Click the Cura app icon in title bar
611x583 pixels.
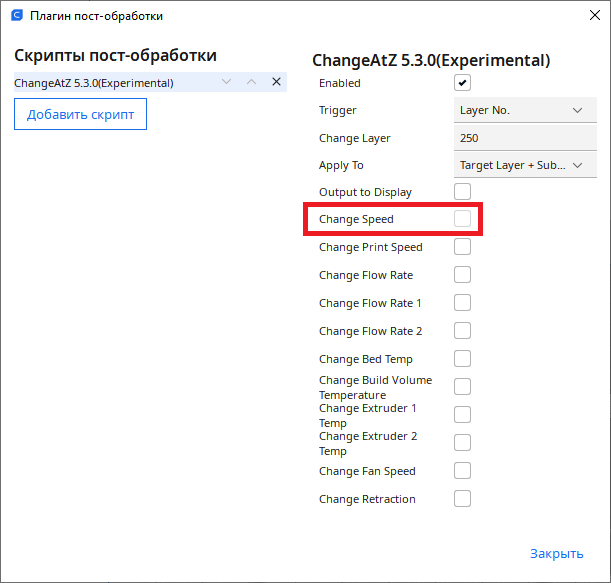coord(16,16)
